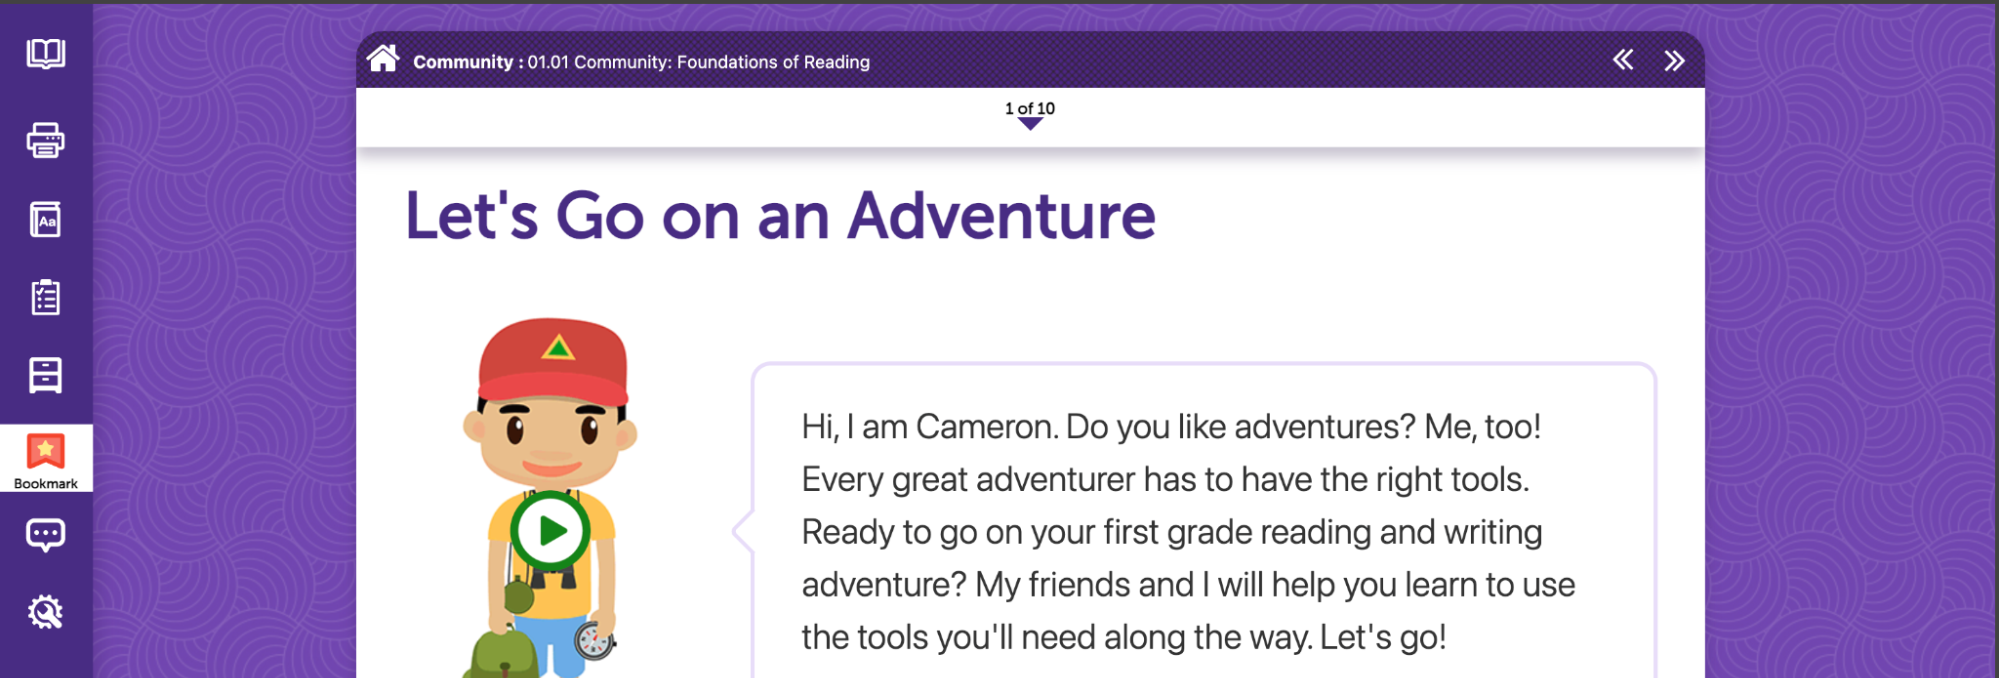Go to the home page icon
1999x679 pixels.
click(x=383, y=59)
